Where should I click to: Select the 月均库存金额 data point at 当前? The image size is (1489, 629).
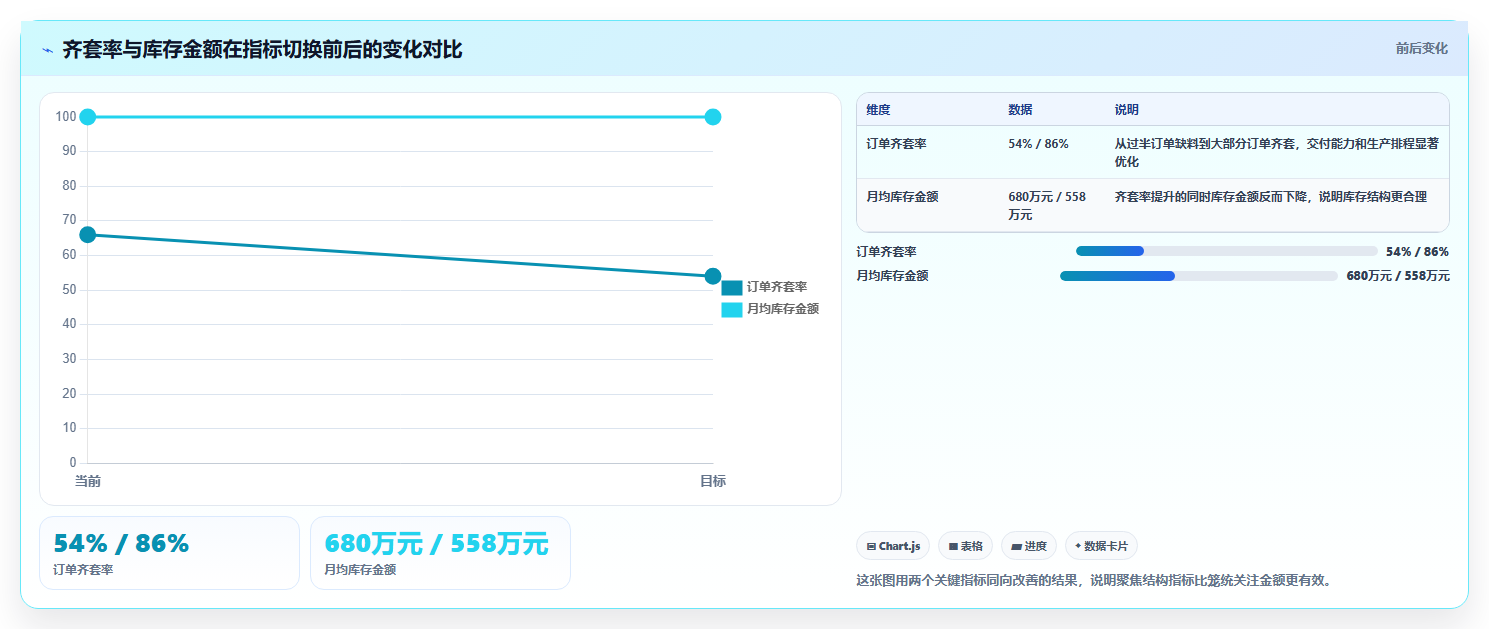click(x=88, y=117)
